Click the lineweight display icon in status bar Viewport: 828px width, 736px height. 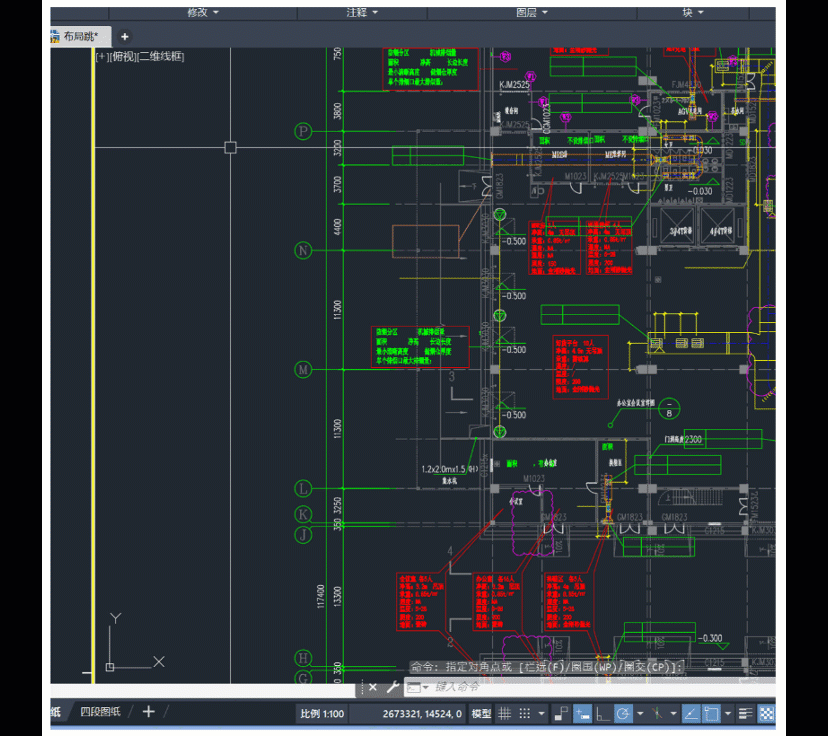tap(746, 713)
